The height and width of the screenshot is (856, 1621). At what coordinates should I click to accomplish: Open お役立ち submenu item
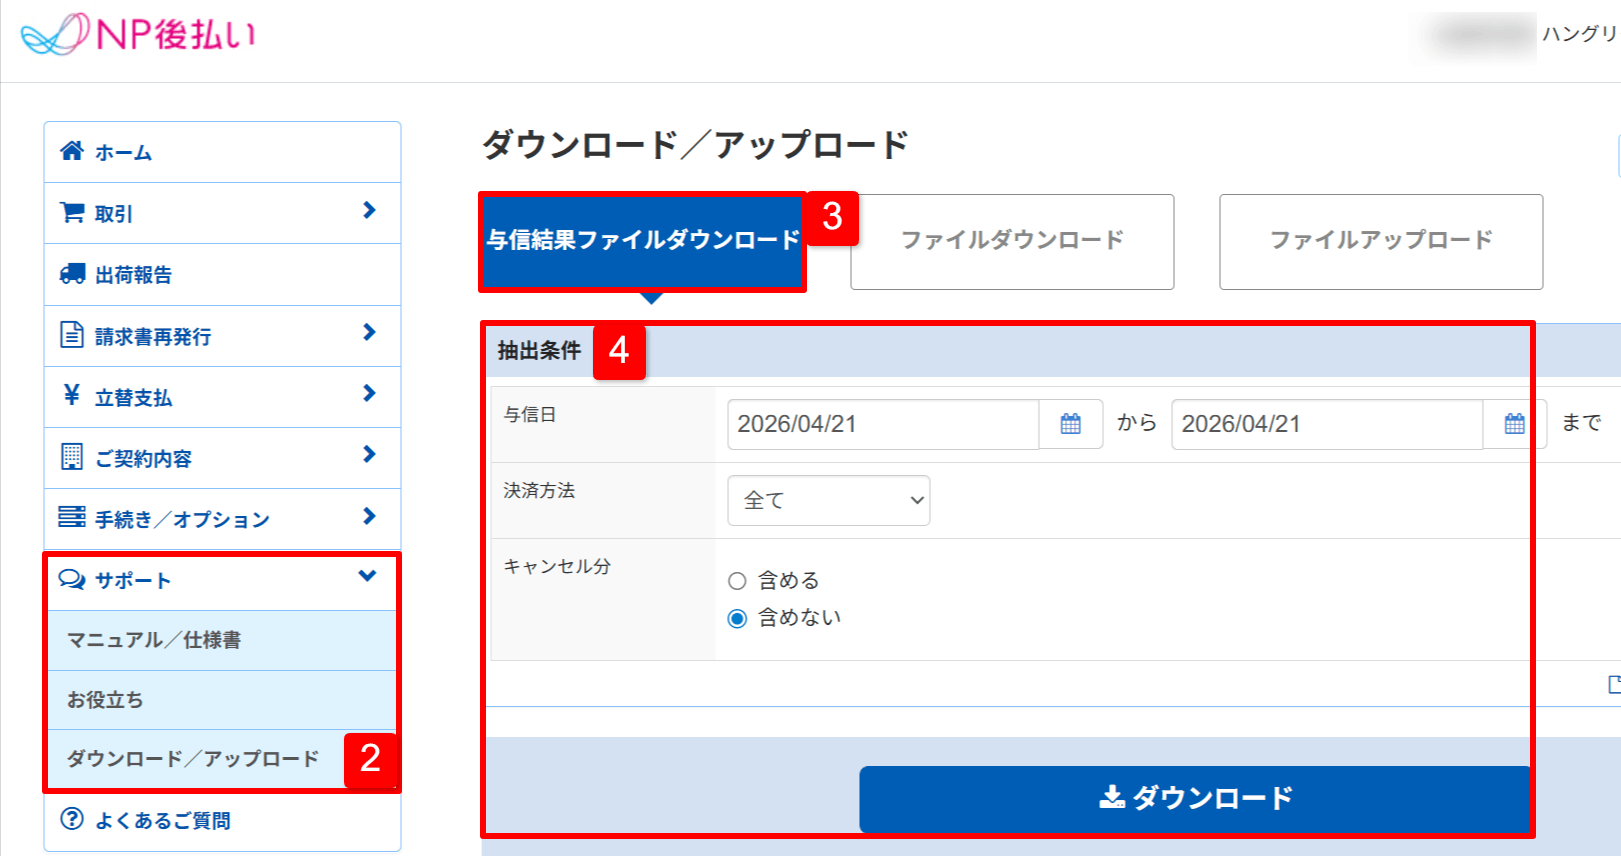[222, 700]
